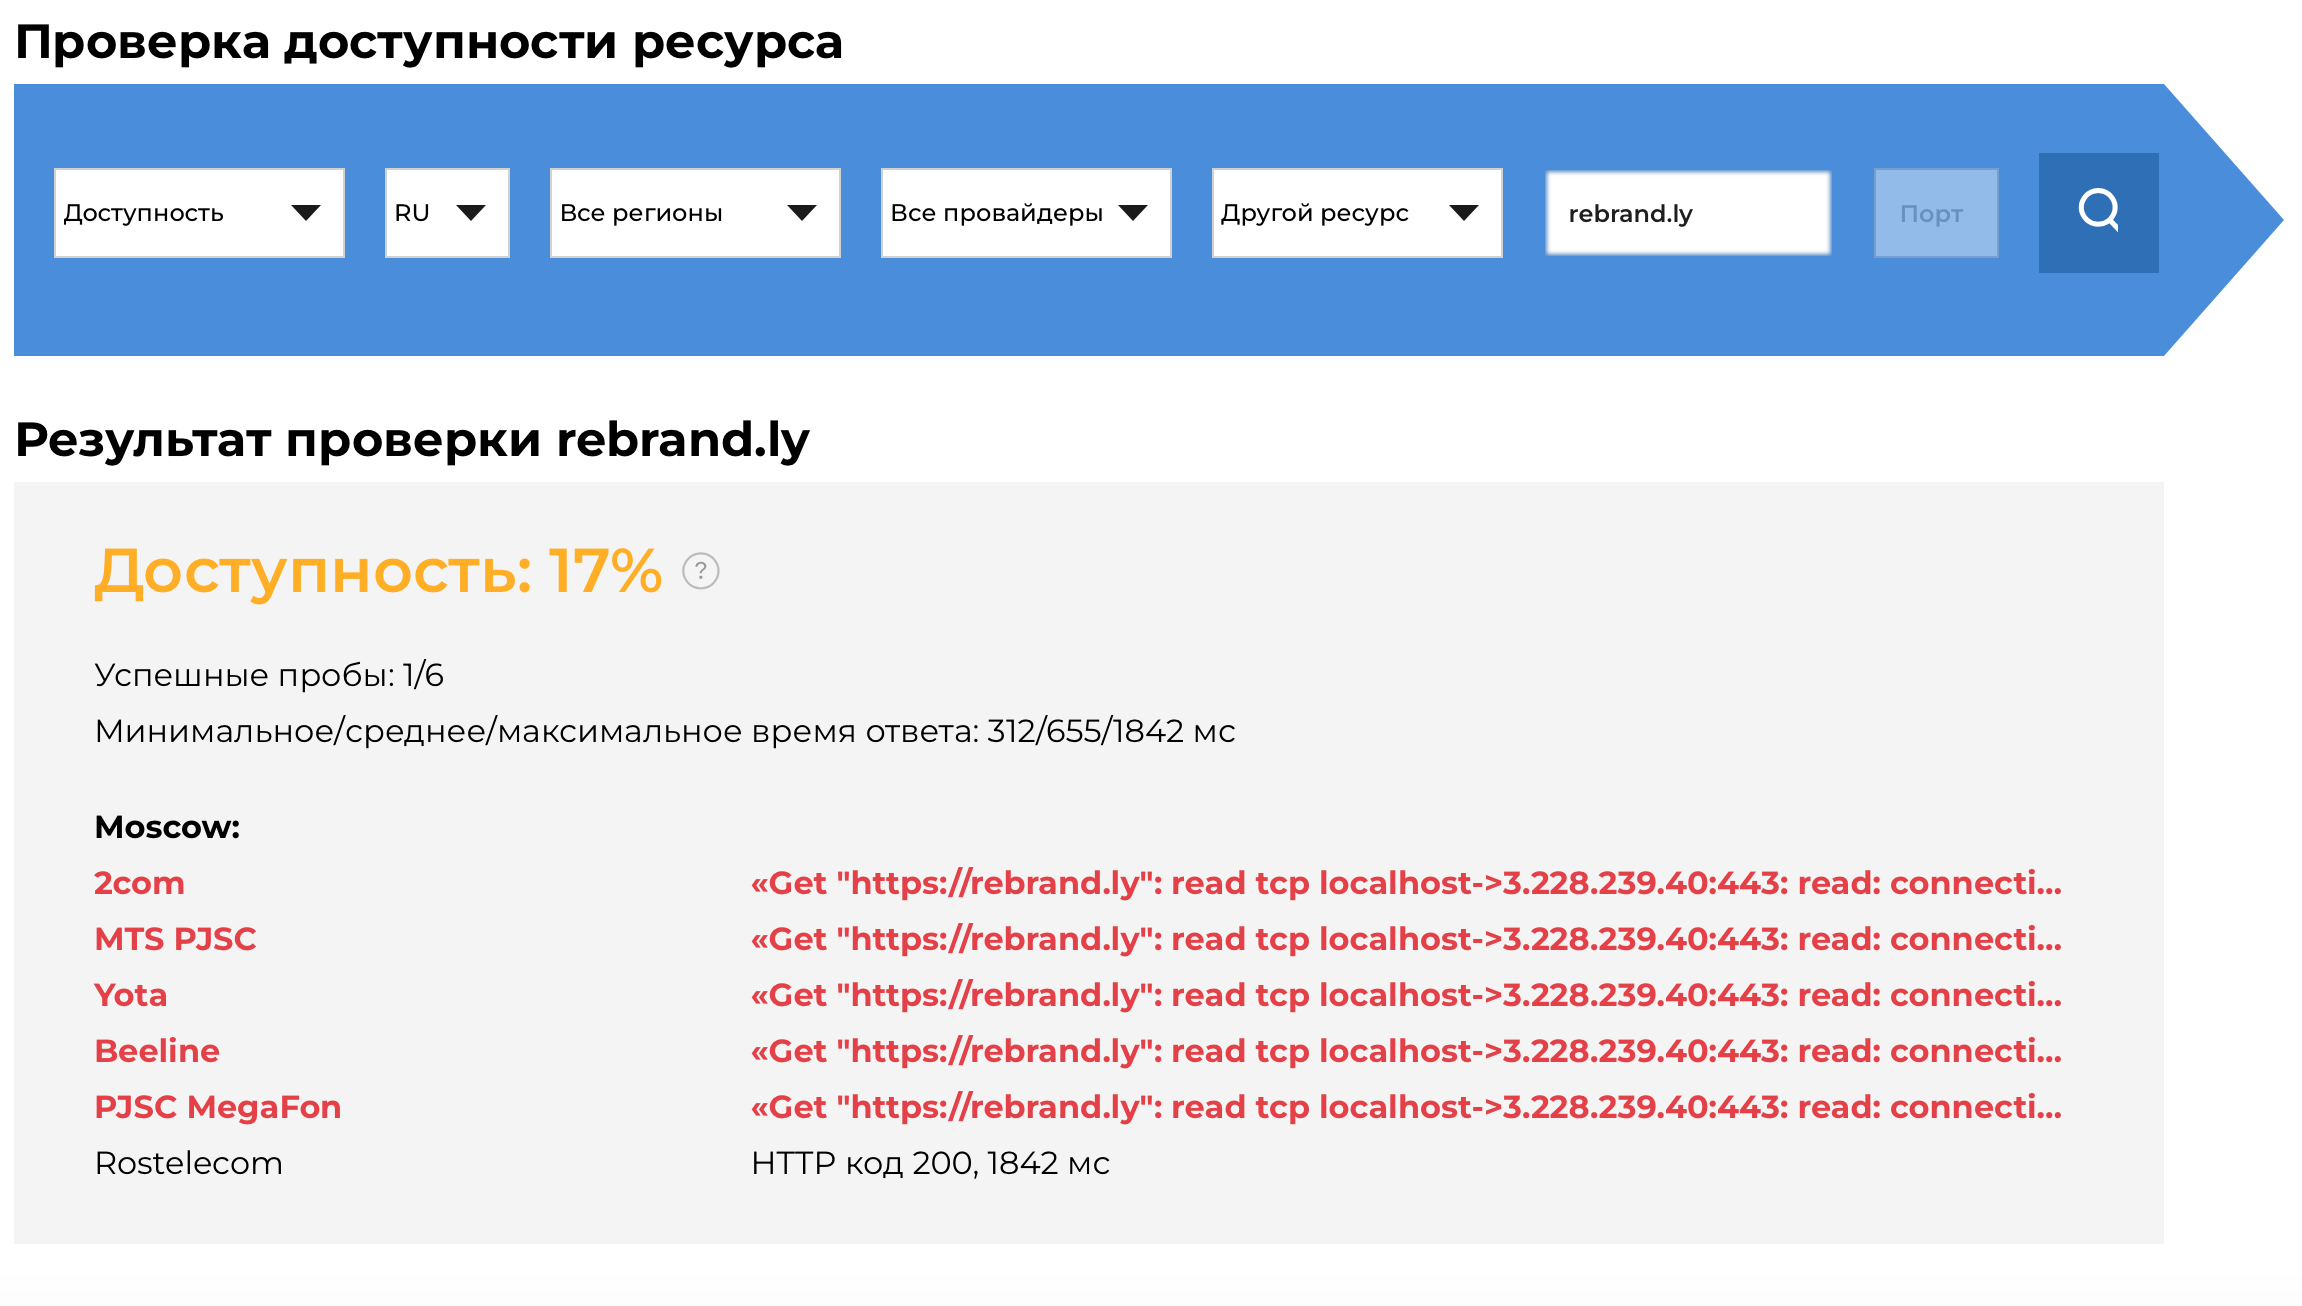Click the Yota error message text
The height and width of the screenshot is (1306, 2302).
[1405, 995]
